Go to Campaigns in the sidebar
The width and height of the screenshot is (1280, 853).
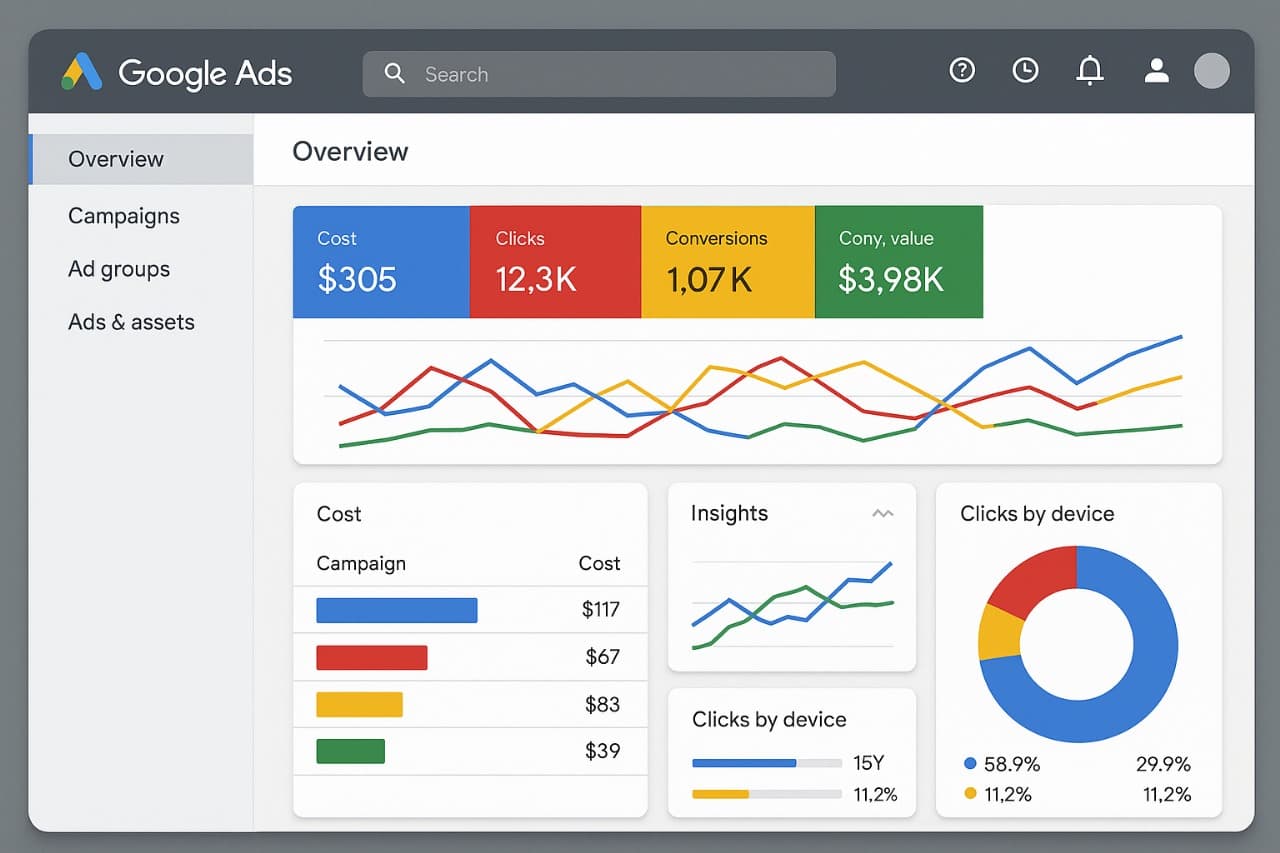click(x=124, y=216)
